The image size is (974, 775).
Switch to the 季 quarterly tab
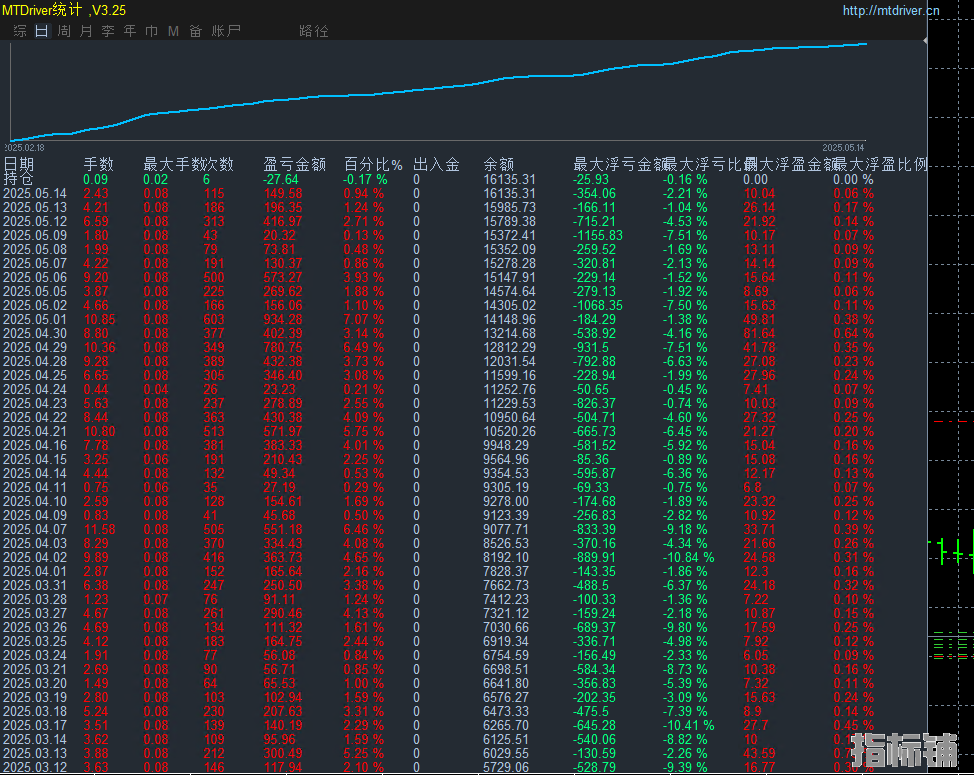(108, 30)
